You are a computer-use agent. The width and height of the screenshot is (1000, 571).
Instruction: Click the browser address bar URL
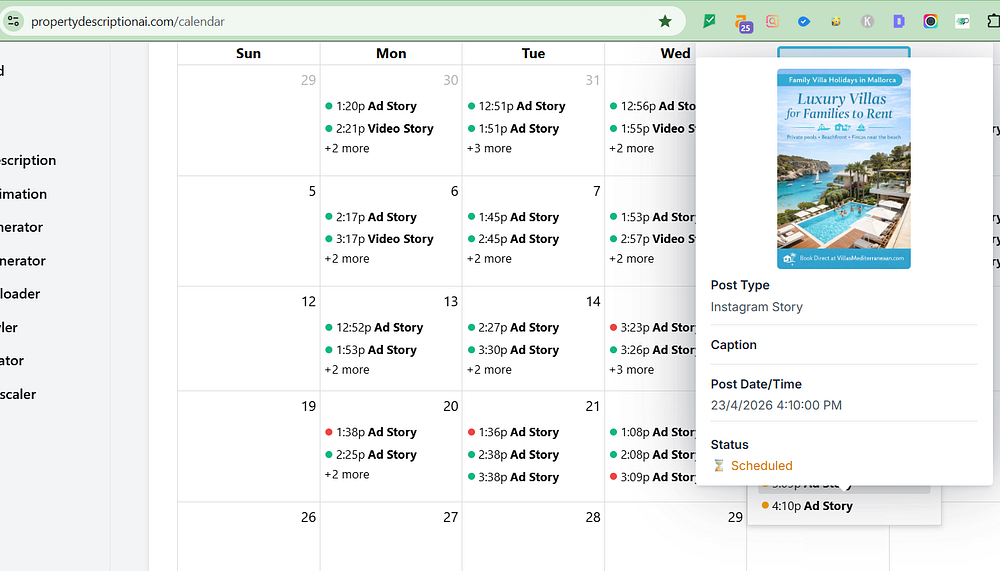[x=128, y=21]
